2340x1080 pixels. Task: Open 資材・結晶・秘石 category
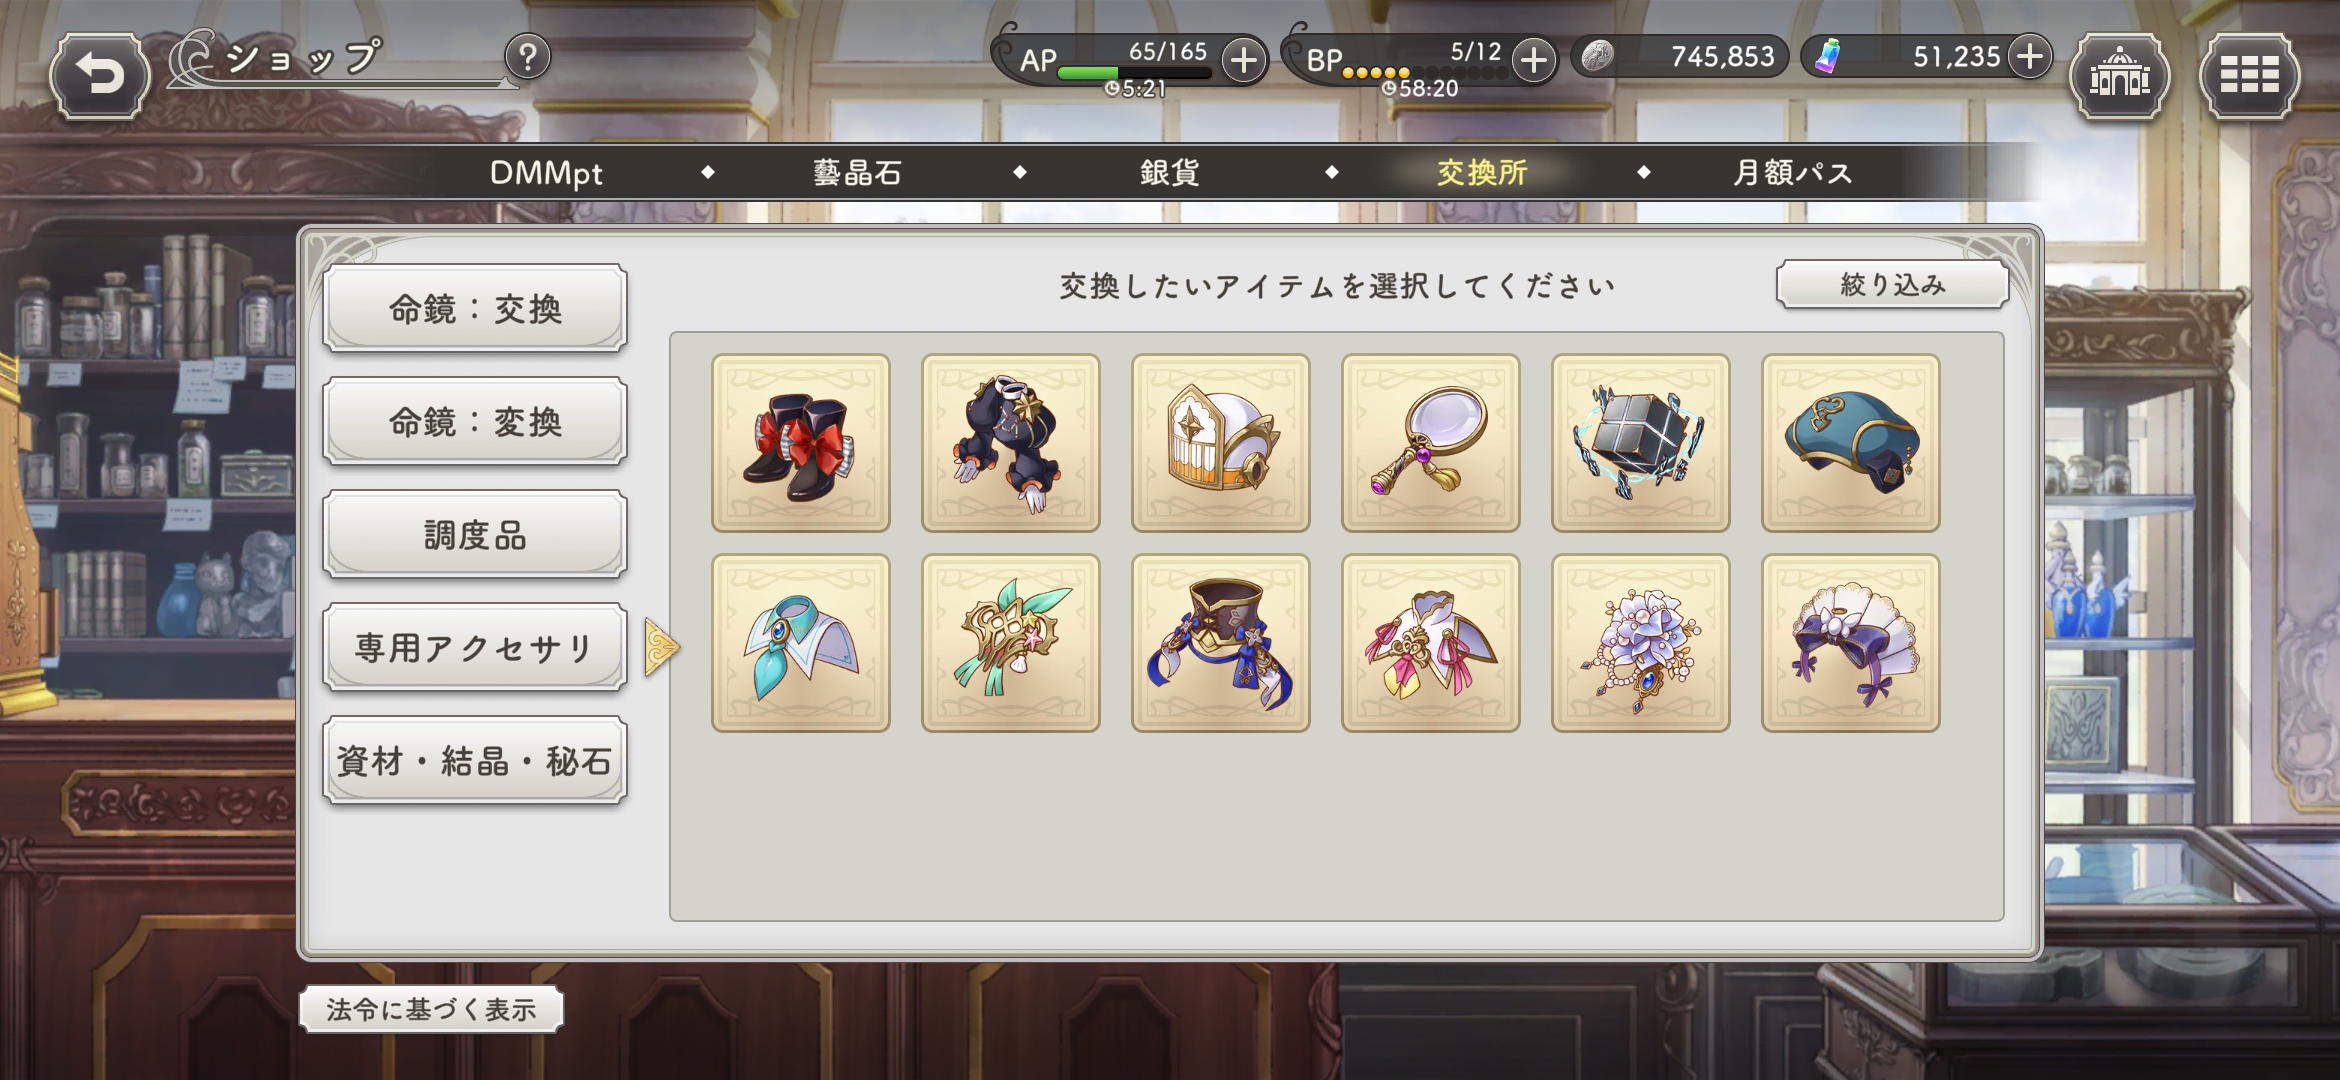[x=475, y=760]
